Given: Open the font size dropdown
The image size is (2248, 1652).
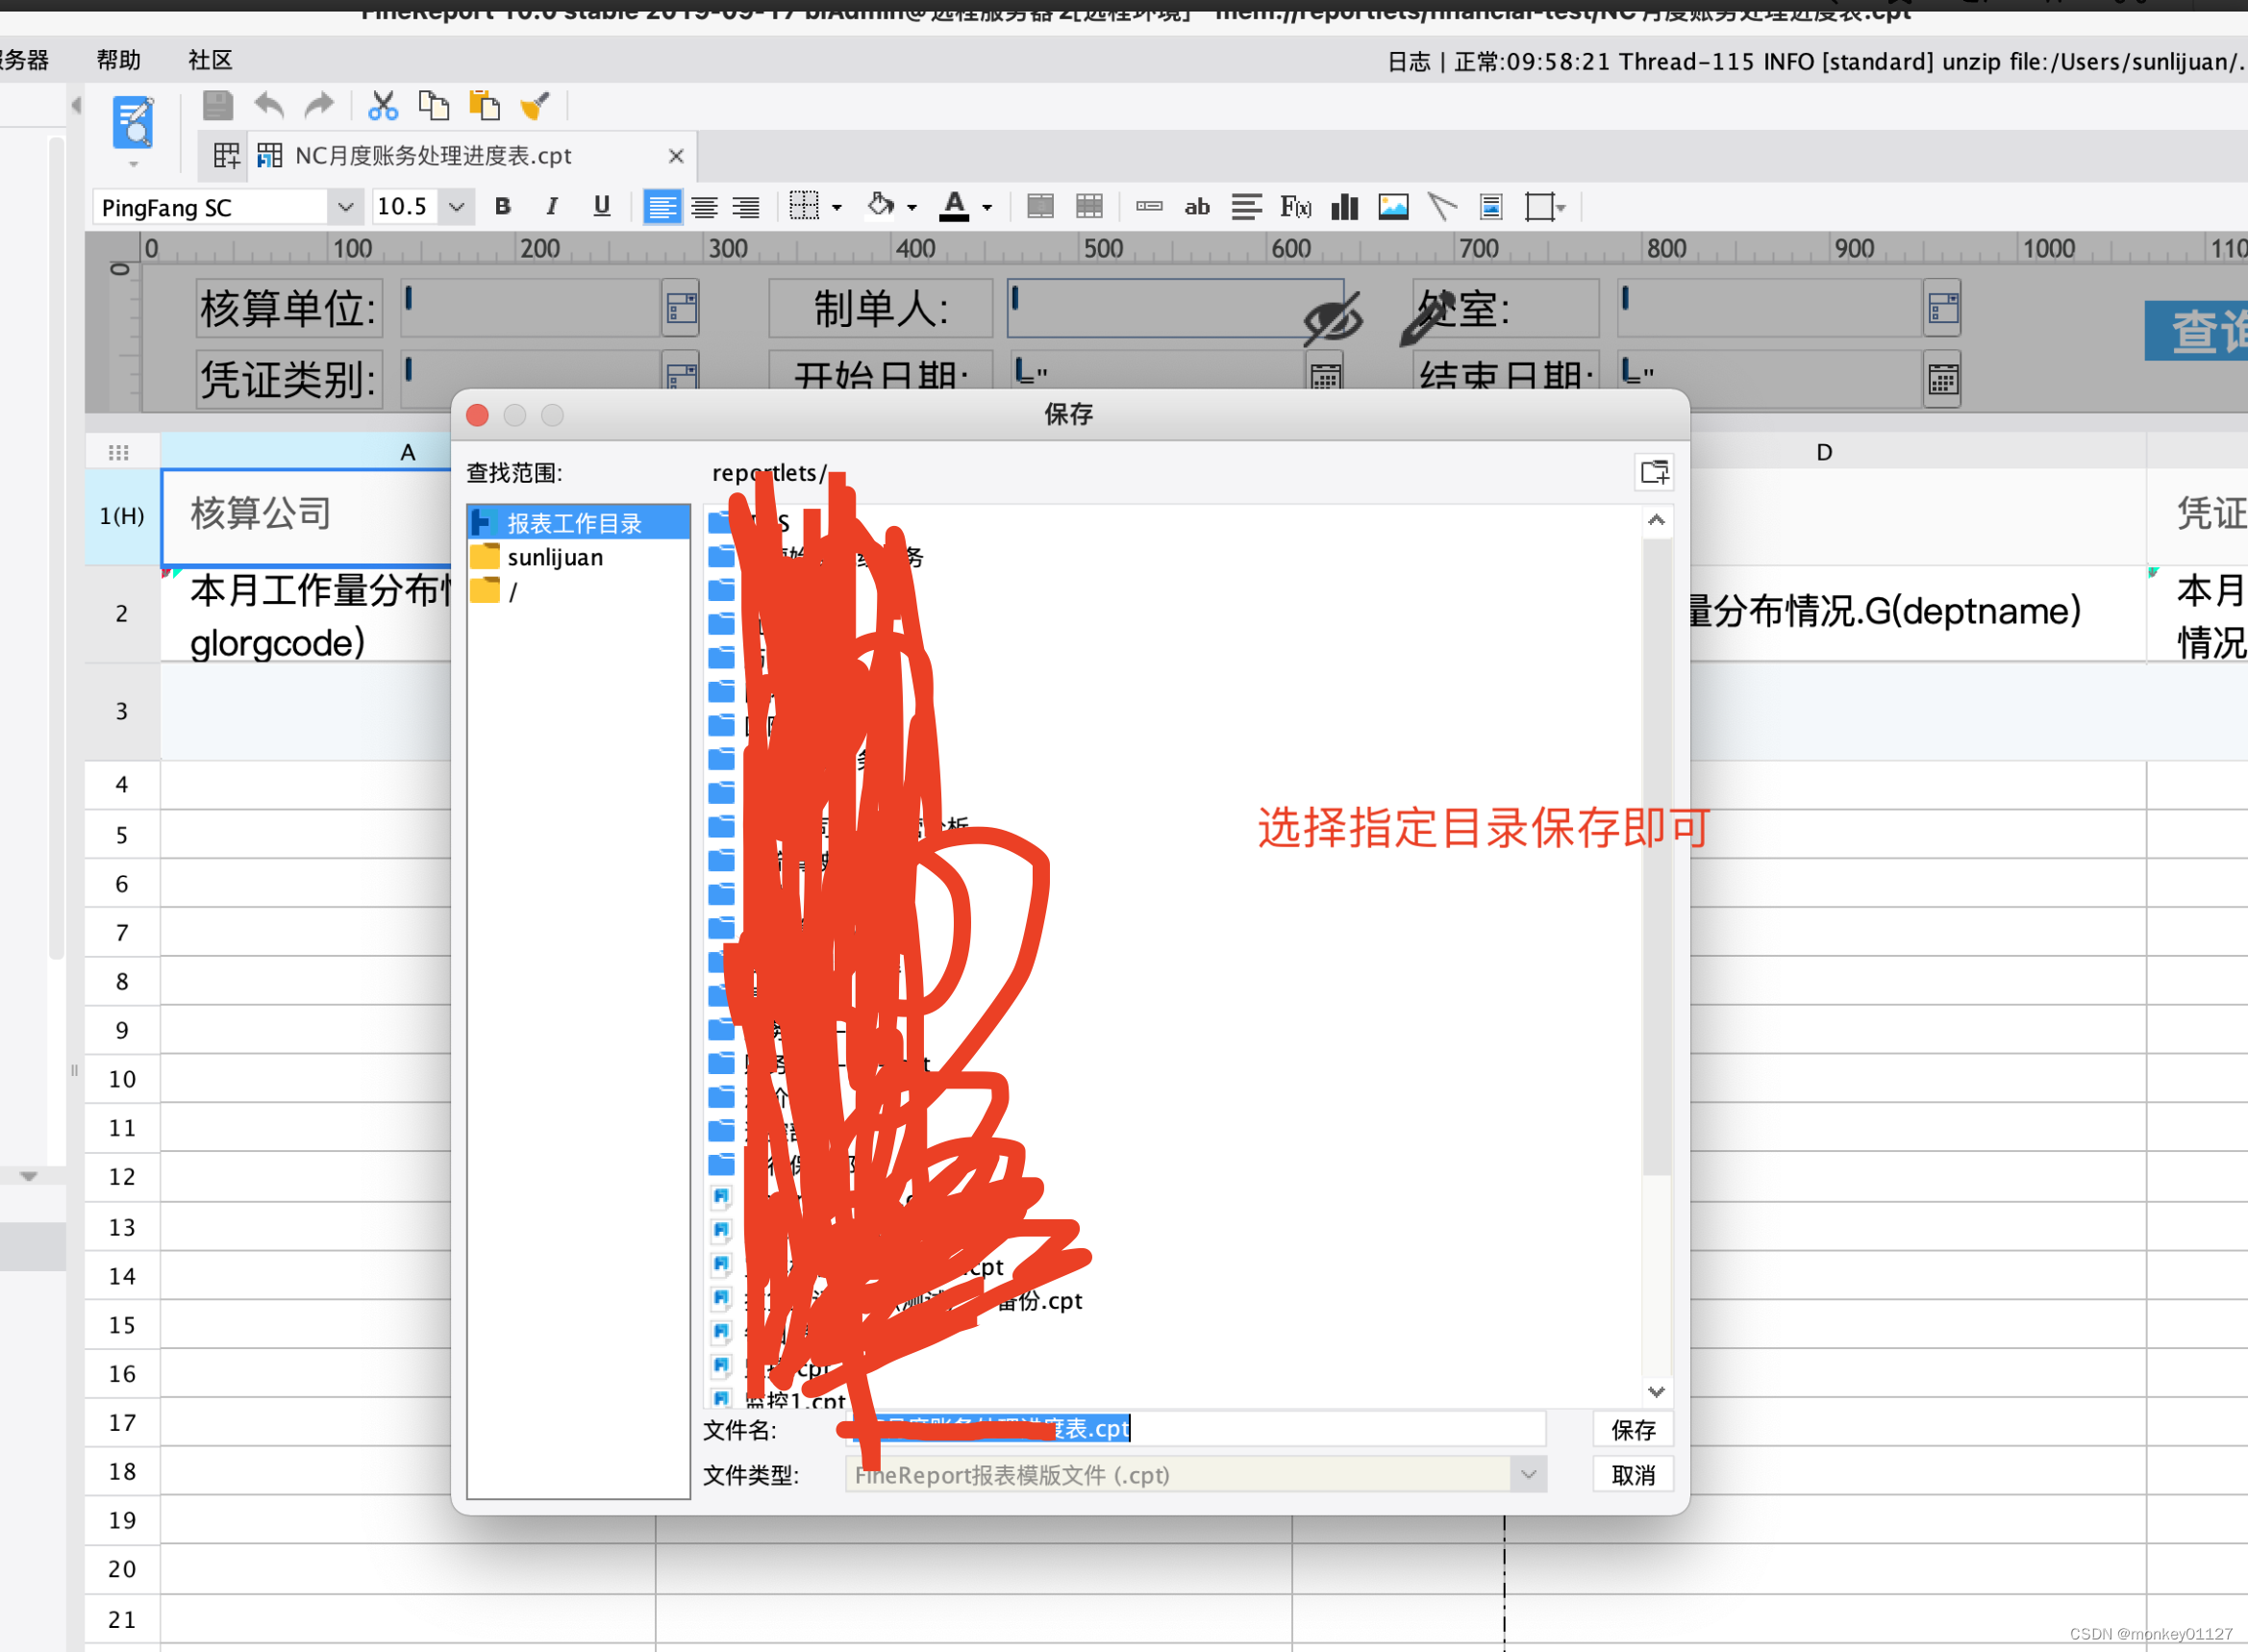Looking at the screenshot, I should [x=456, y=207].
